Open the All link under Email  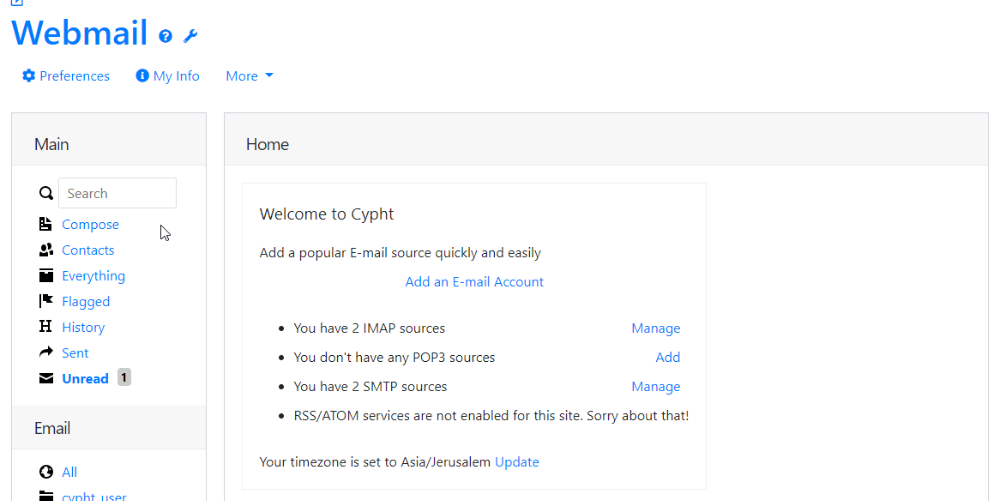pos(69,472)
